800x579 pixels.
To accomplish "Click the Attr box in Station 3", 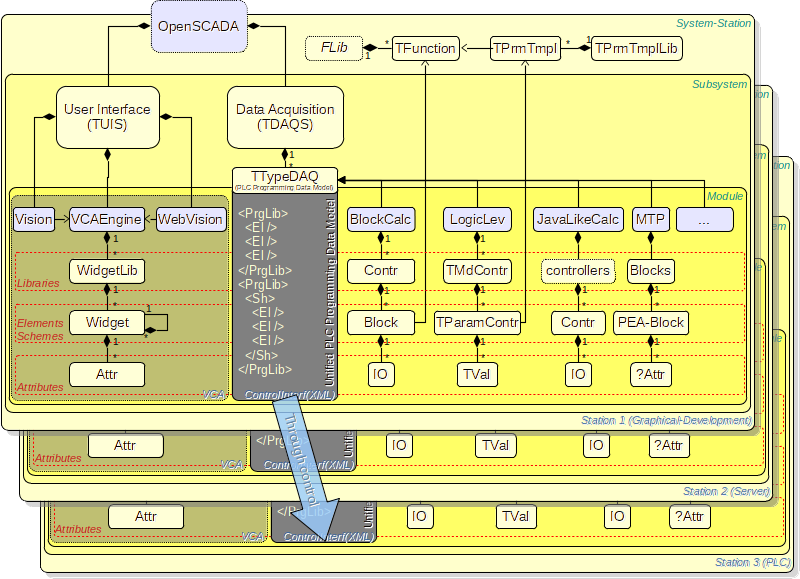I will [146, 516].
